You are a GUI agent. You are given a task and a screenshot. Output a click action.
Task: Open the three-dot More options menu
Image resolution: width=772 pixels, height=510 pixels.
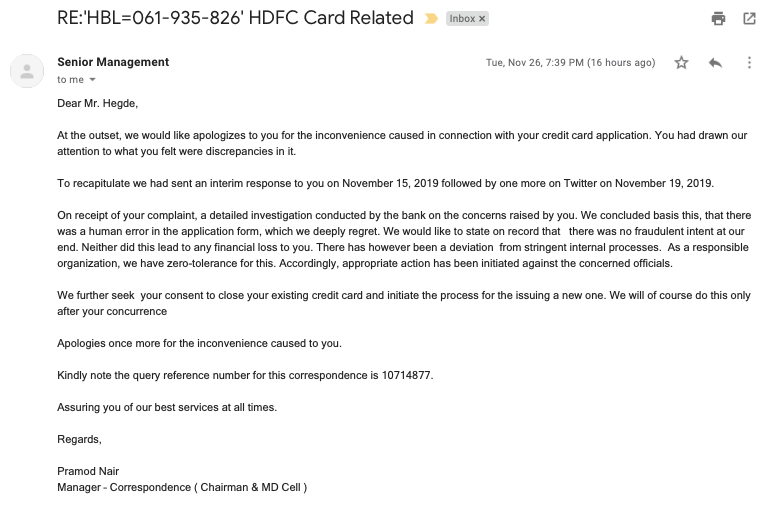[x=749, y=62]
